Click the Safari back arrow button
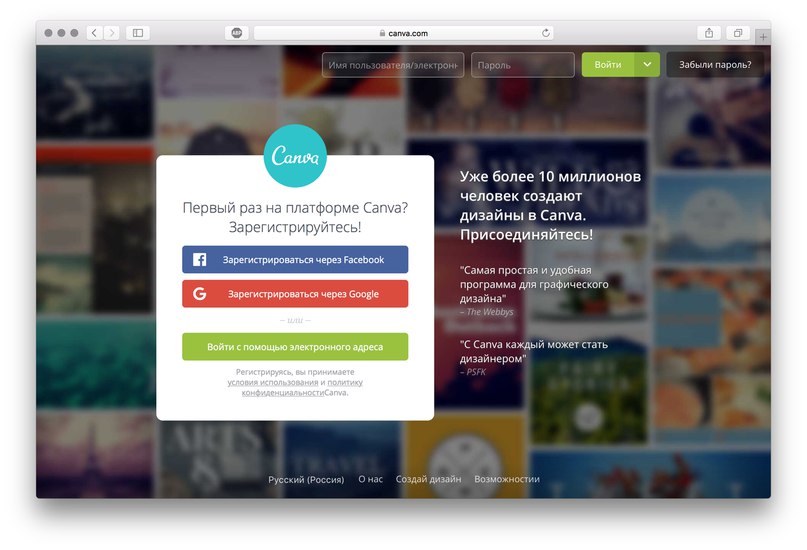The height and width of the screenshot is (550, 807). point(94,33)
